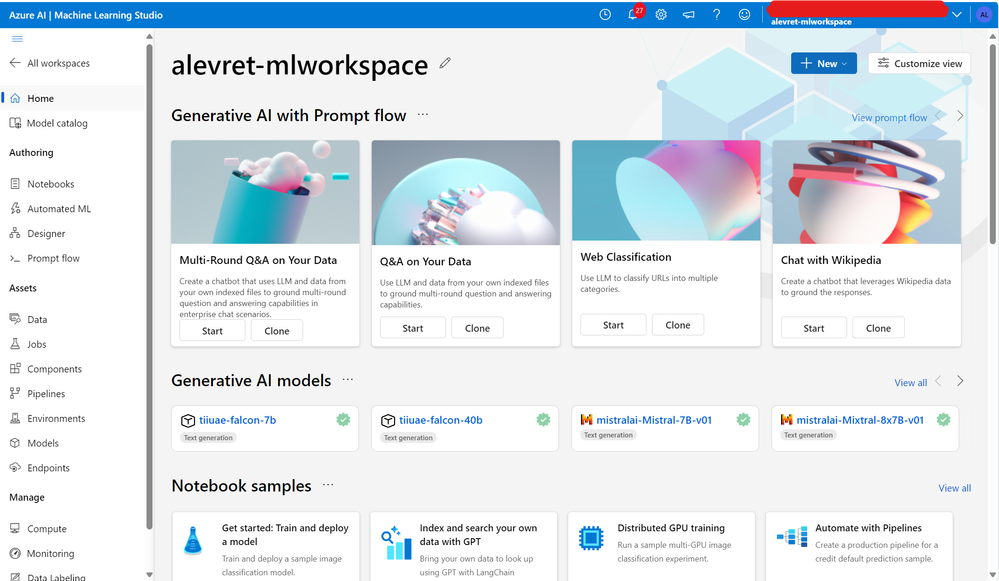Screen dimensions: 999x581
Task: Click the Prompt flow icon
Action: (x=15, y=258)
